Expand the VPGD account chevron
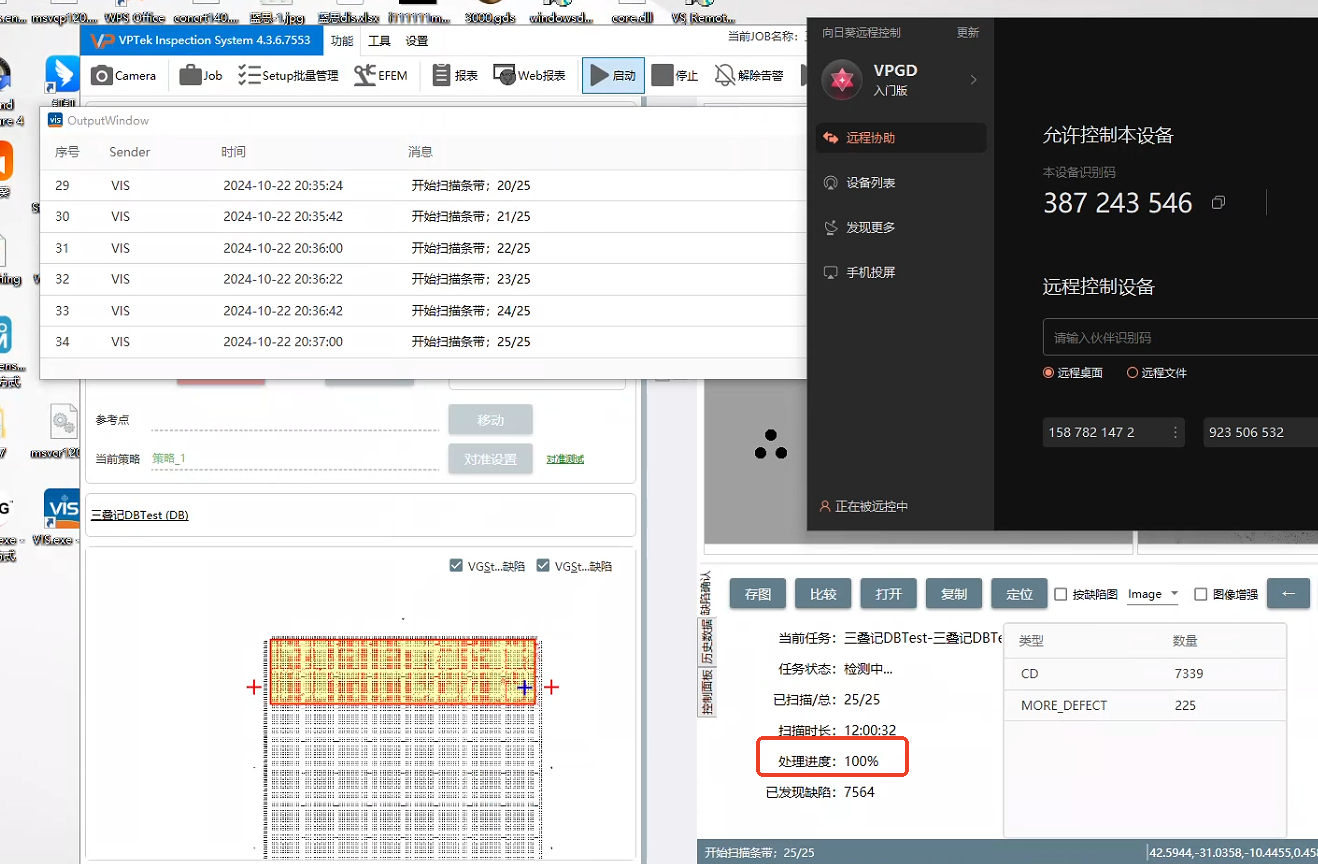The width and height of the screenshot is (1318, 864). (x=973, y=80)
